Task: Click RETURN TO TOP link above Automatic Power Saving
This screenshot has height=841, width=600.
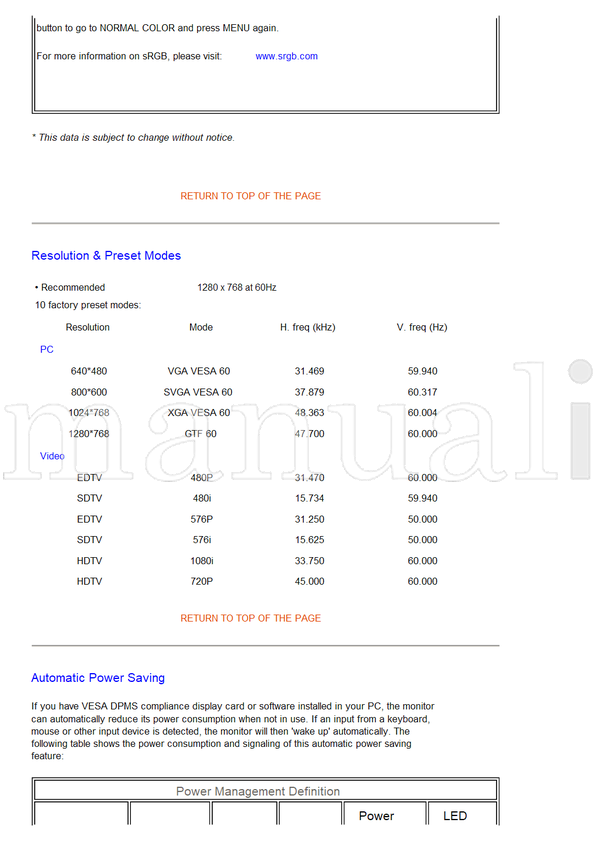Action: point(250,618)
